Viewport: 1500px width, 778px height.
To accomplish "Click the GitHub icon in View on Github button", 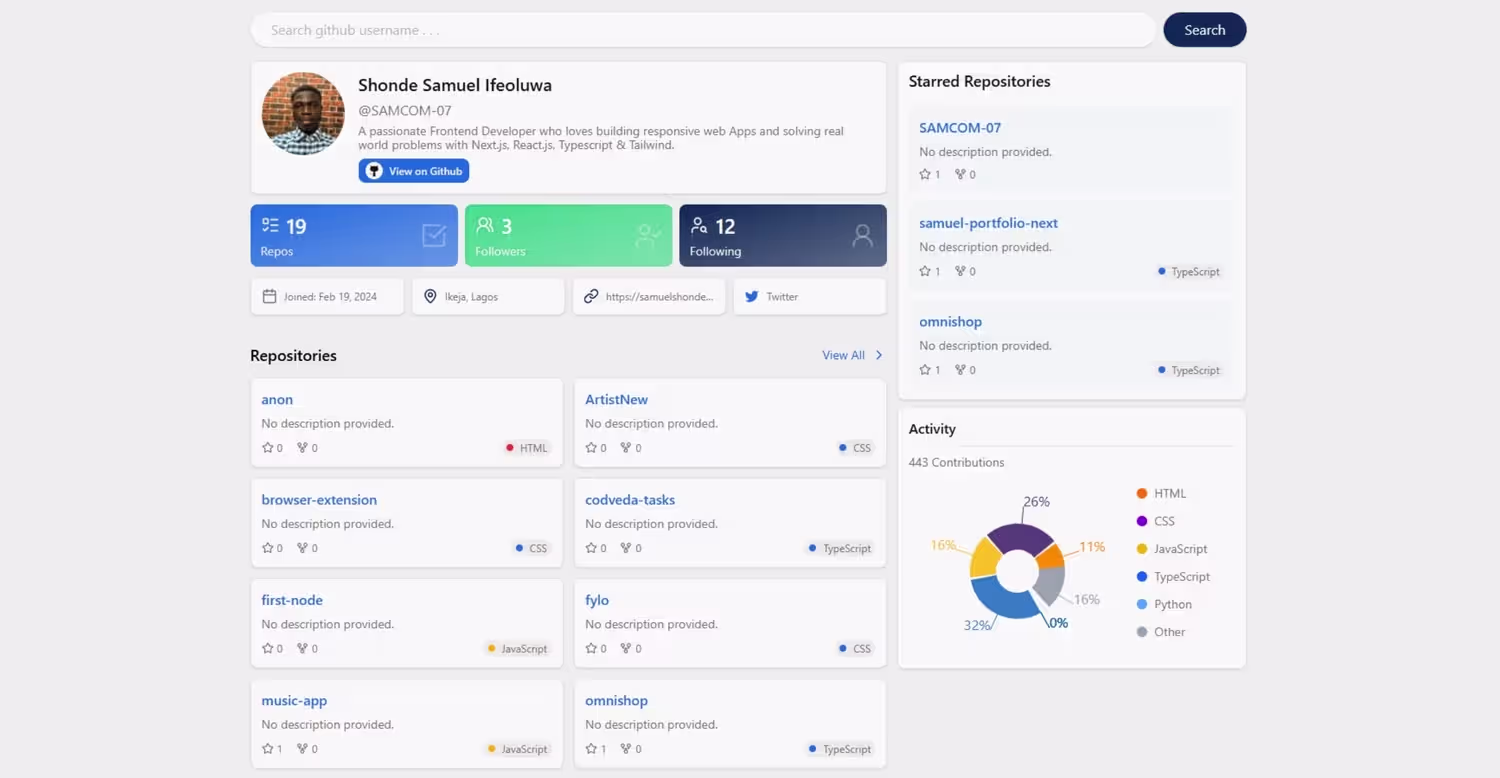I will pyautogui.click(x=374, y=171).
